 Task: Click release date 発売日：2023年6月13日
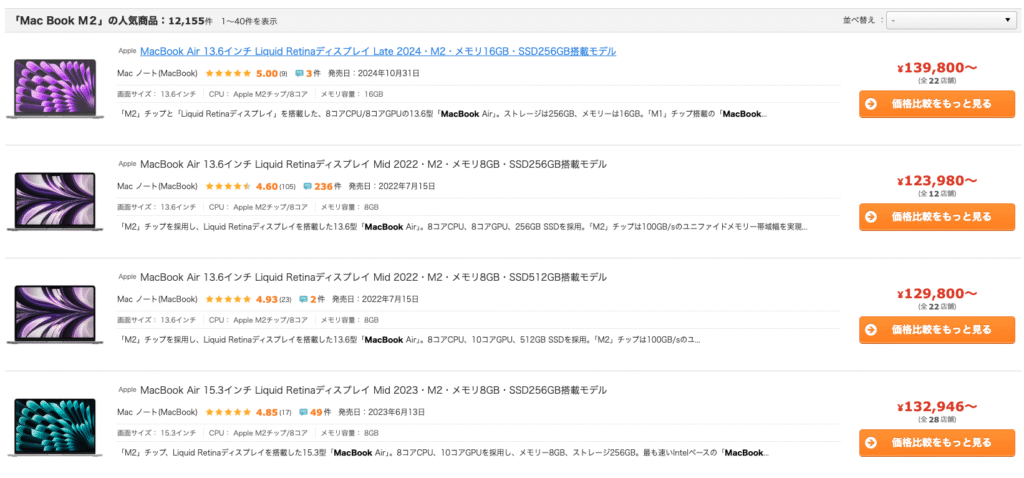coord(381,412)
